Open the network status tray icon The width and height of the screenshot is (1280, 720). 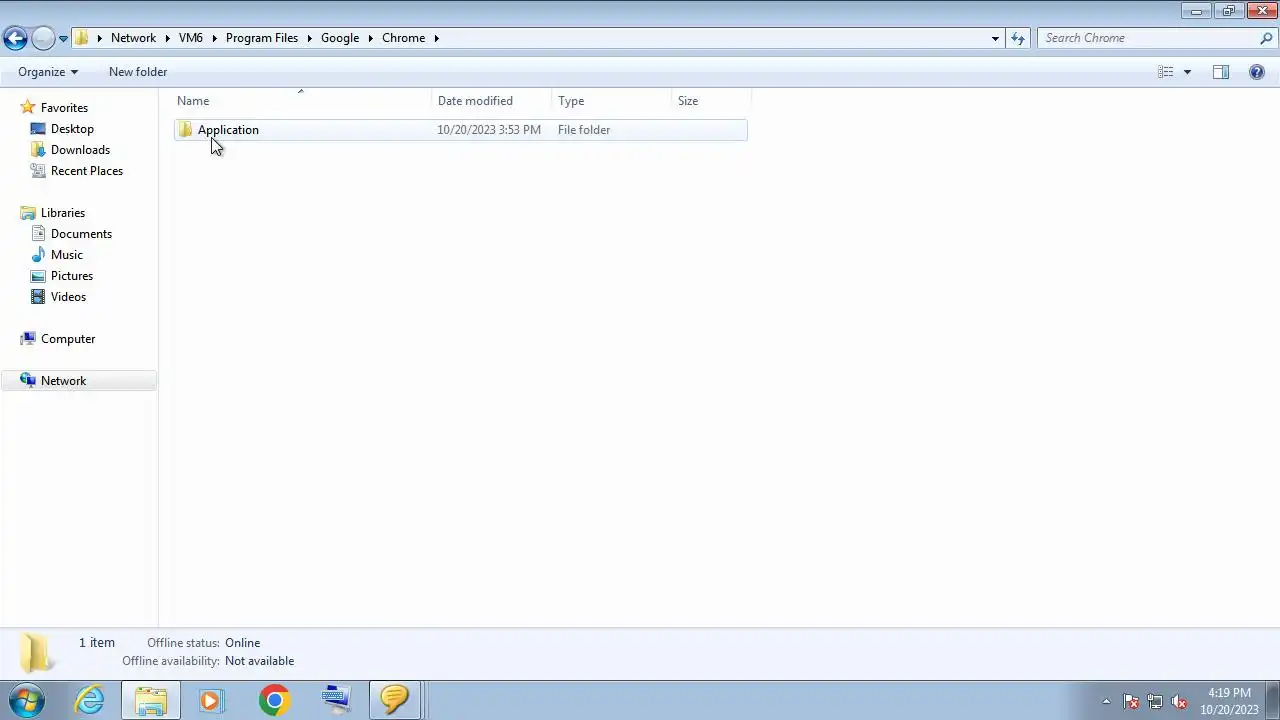[1155, 702]
